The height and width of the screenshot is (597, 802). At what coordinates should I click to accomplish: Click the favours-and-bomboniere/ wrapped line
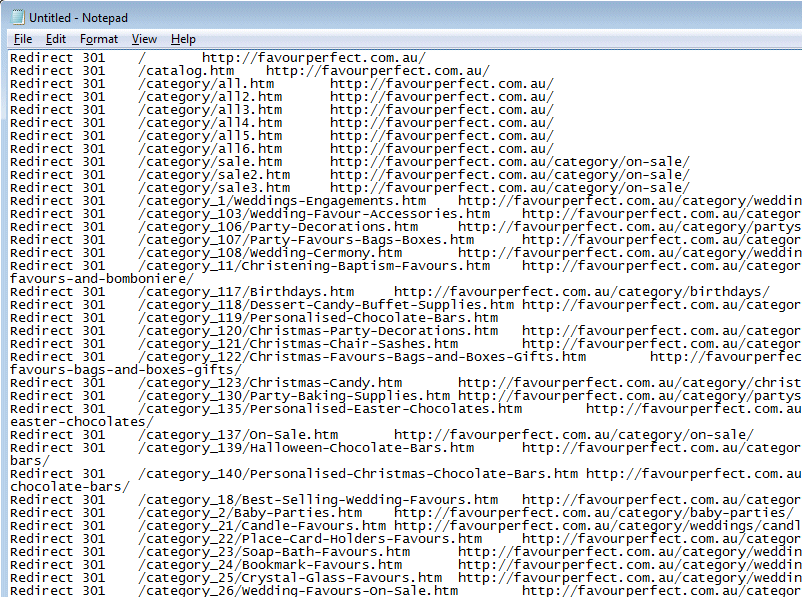click(102, 279)
